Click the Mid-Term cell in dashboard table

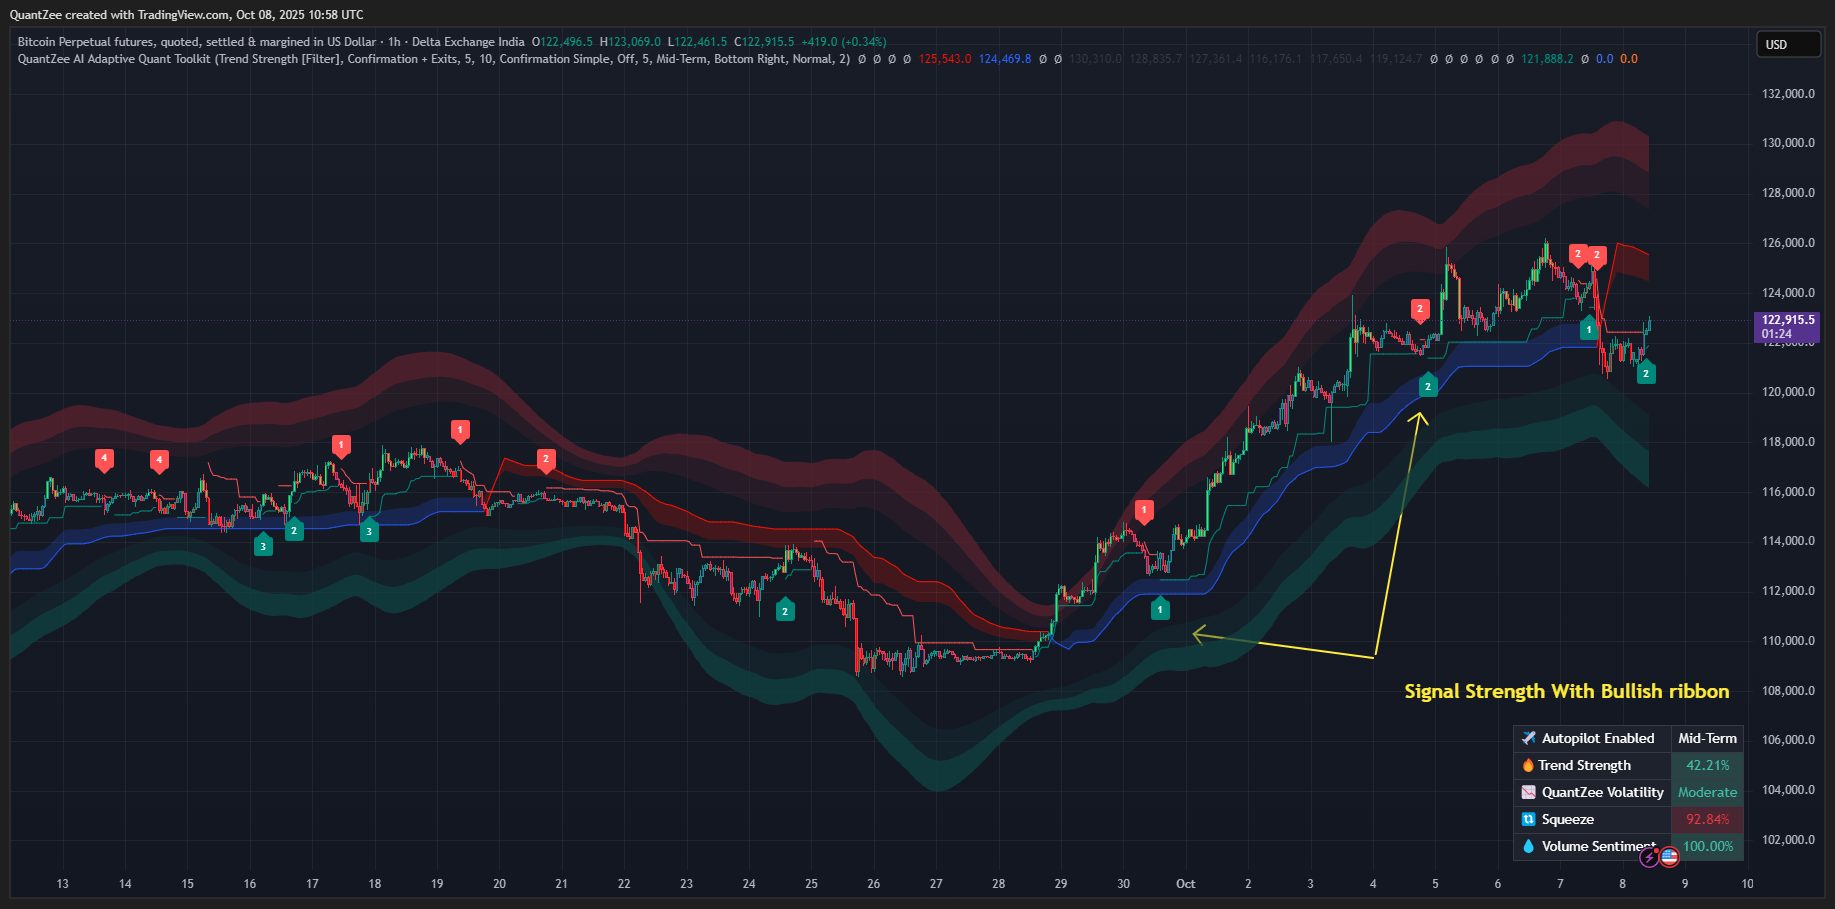point(1707,738)
